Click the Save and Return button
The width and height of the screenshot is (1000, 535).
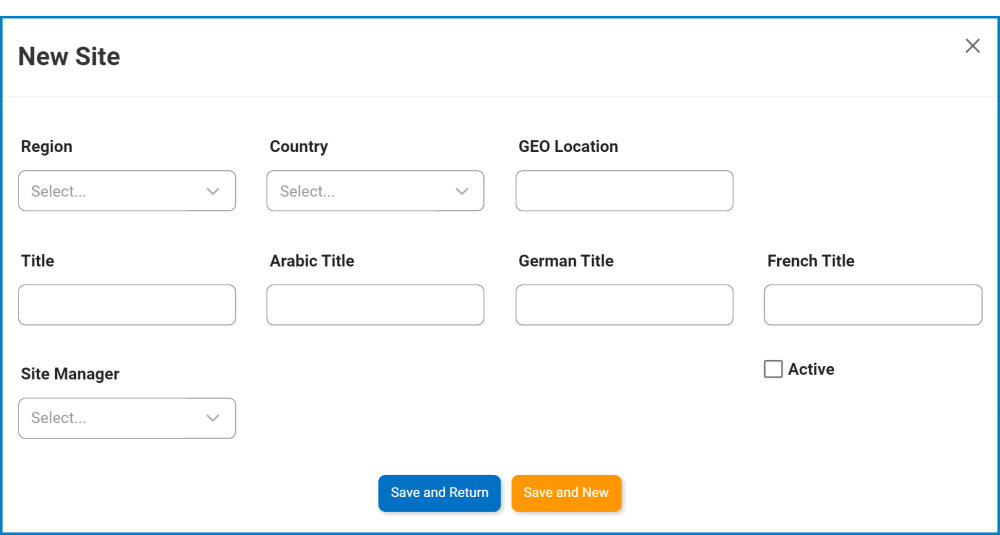coord(439,493)
